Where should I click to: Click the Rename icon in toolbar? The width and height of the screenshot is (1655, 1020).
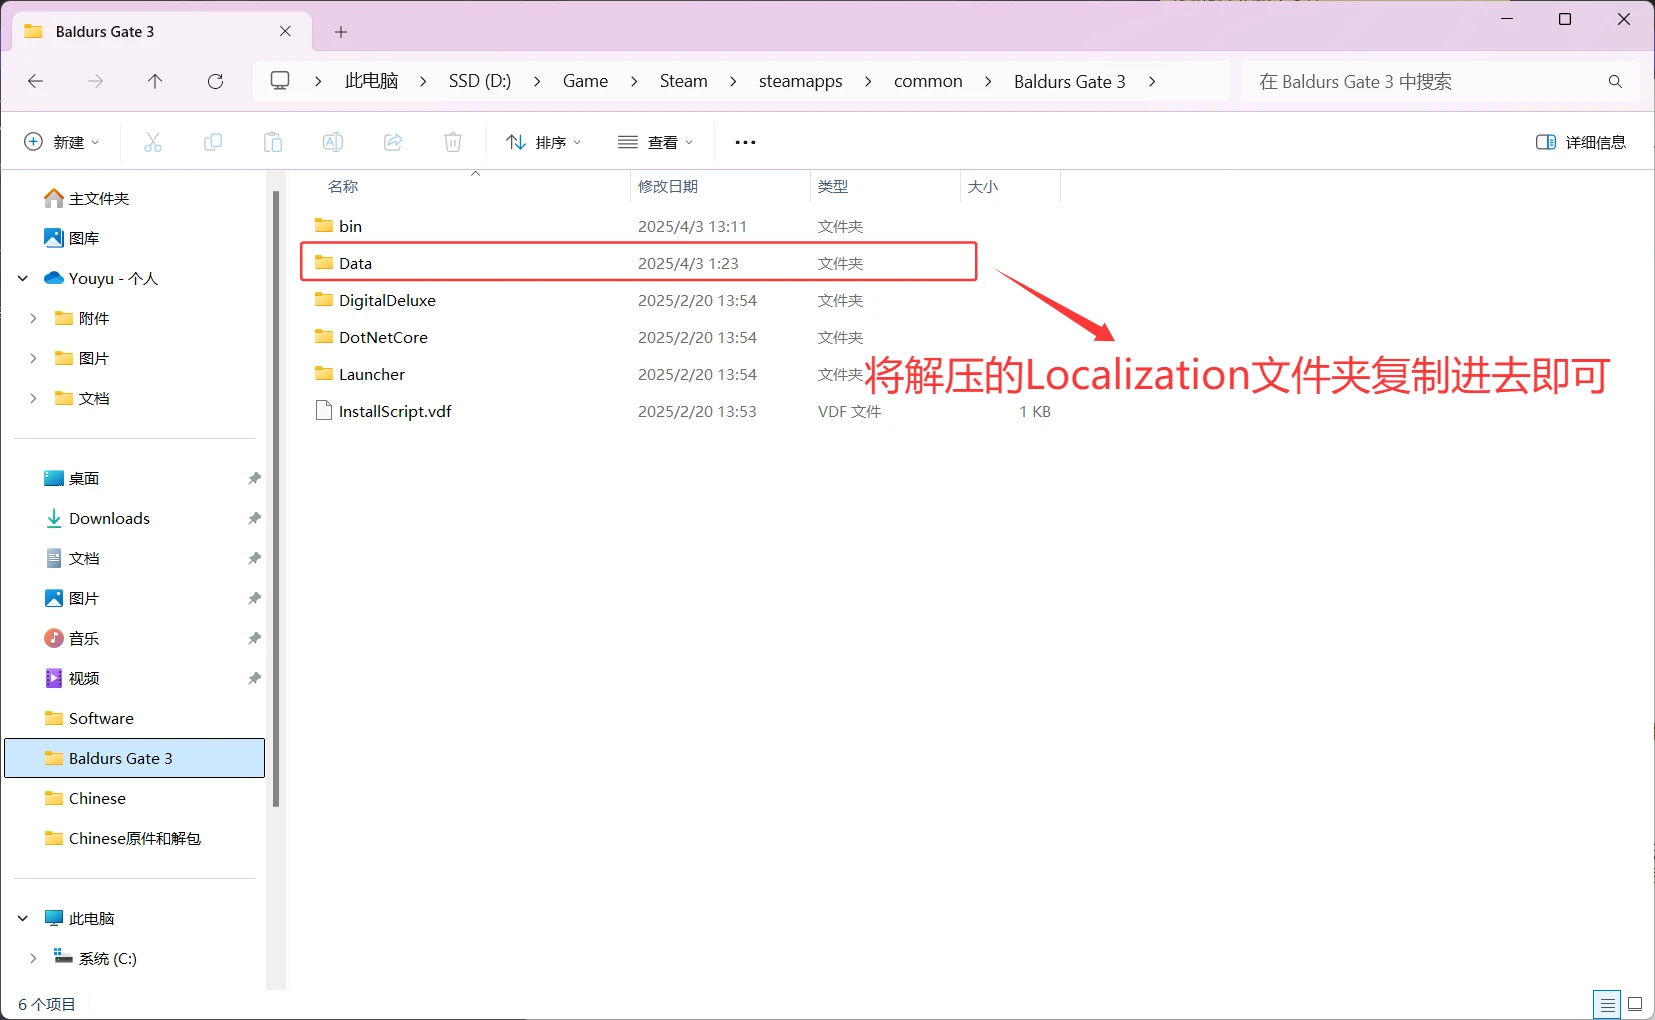333,142
